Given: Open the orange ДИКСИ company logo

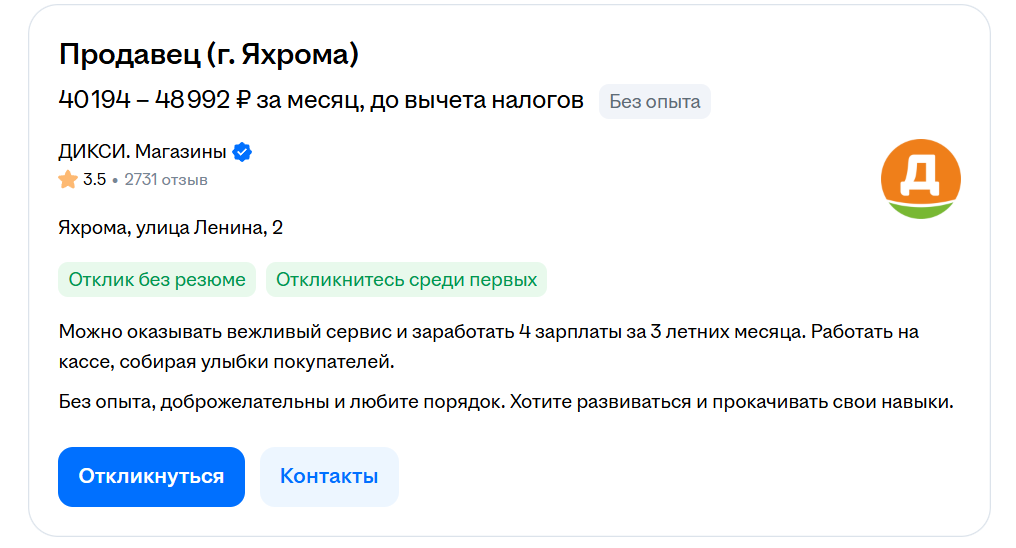Looking at the screenshot, I should coord(920,179).
